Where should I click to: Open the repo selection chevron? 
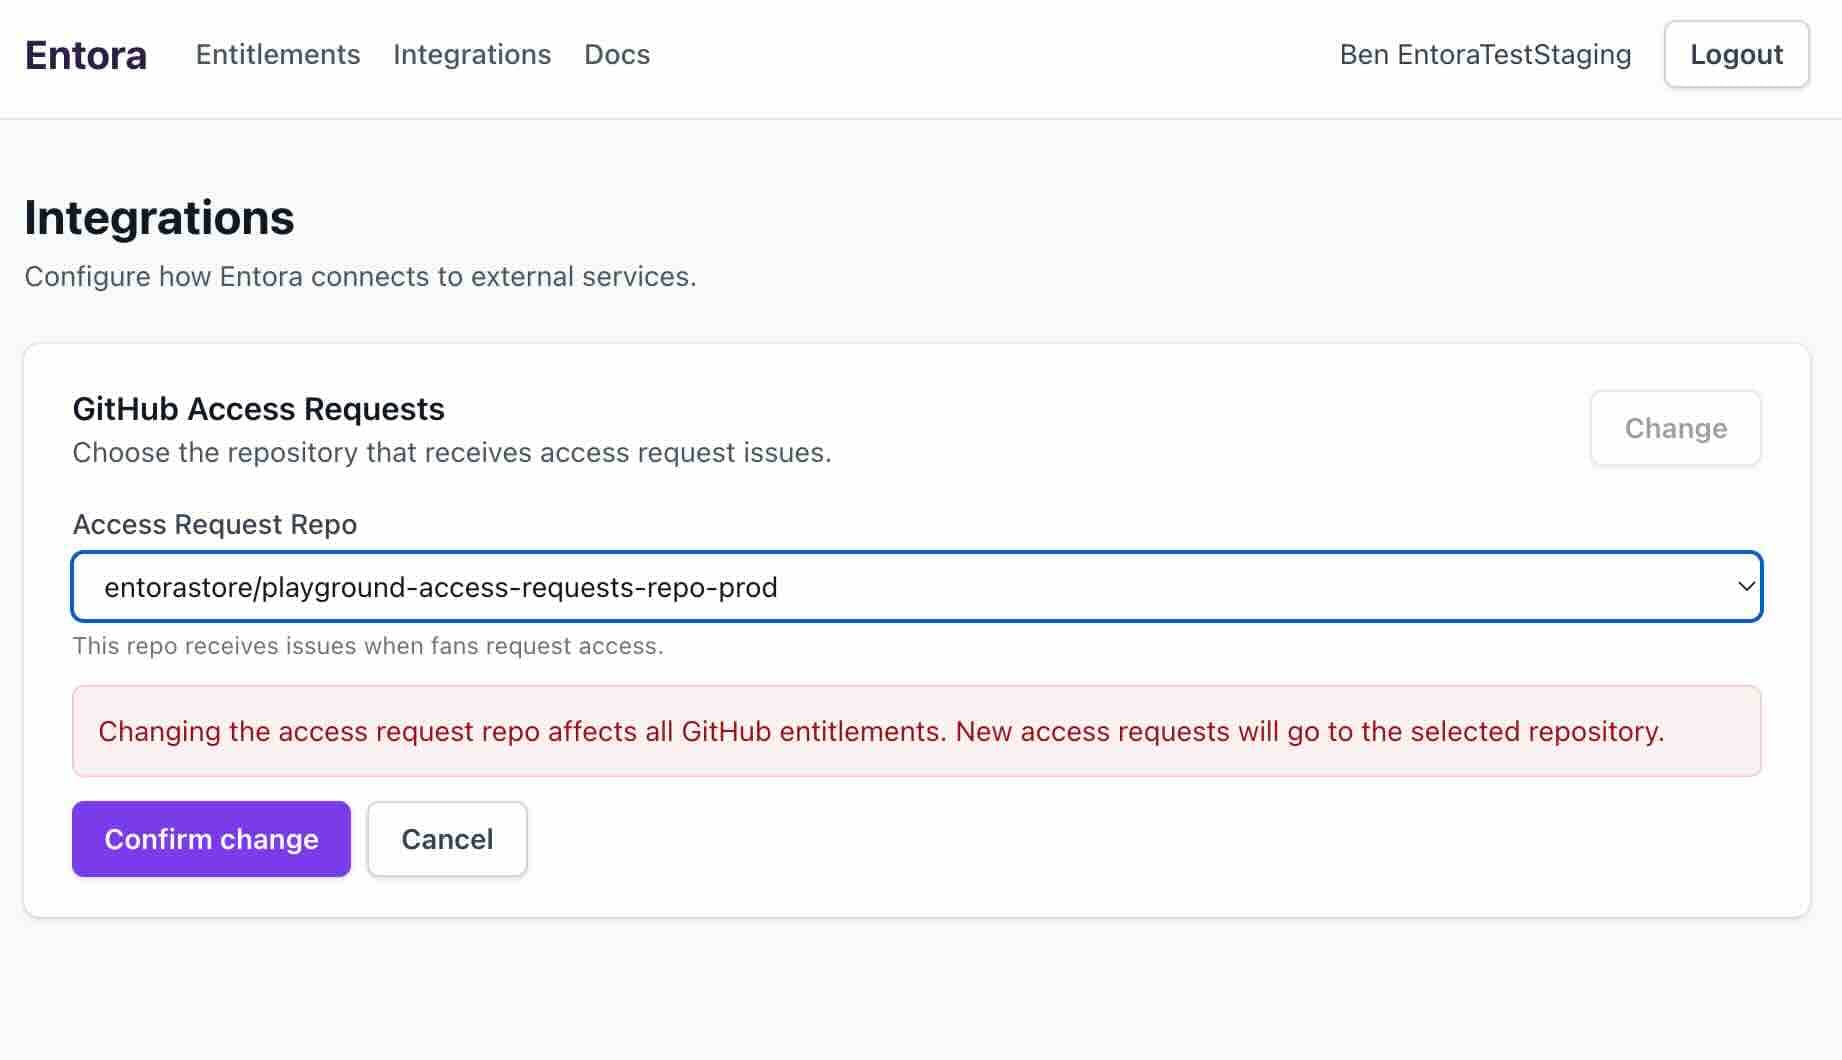1744,587
